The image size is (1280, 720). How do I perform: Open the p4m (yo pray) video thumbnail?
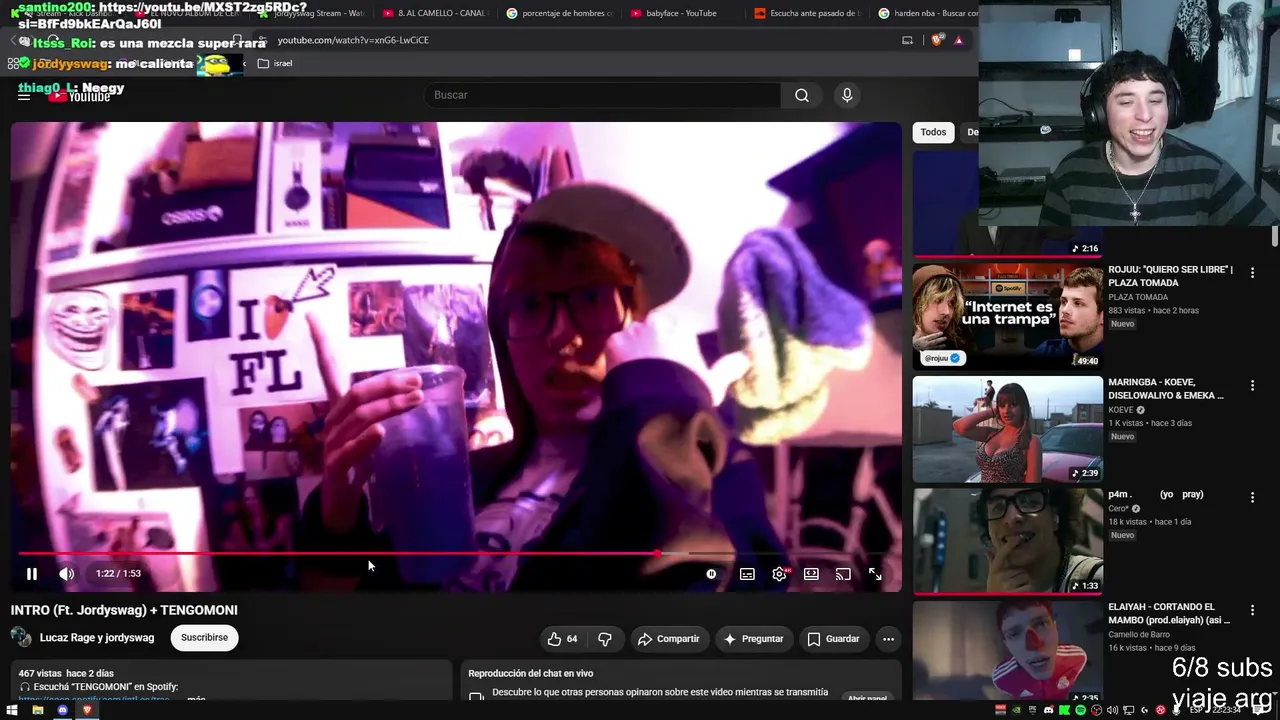1007,541
